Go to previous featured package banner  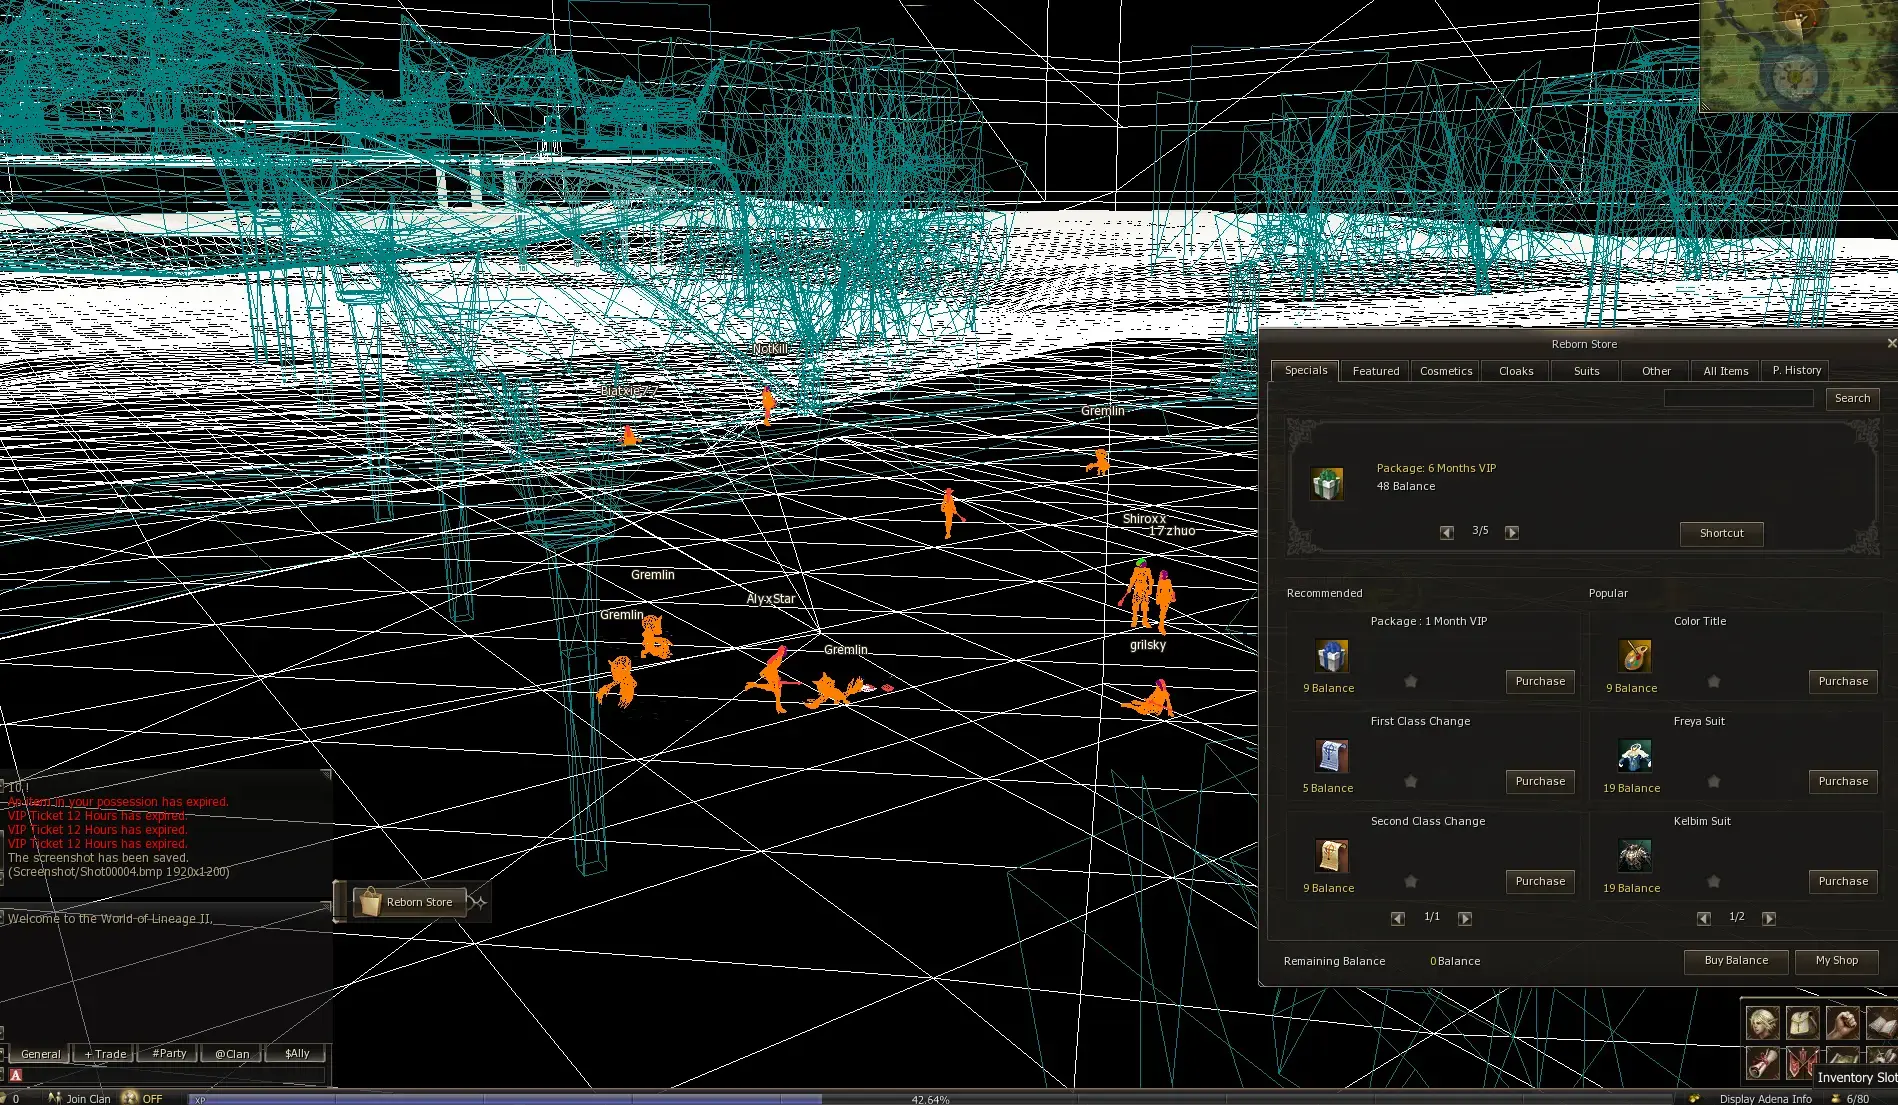coord(1447,532)
